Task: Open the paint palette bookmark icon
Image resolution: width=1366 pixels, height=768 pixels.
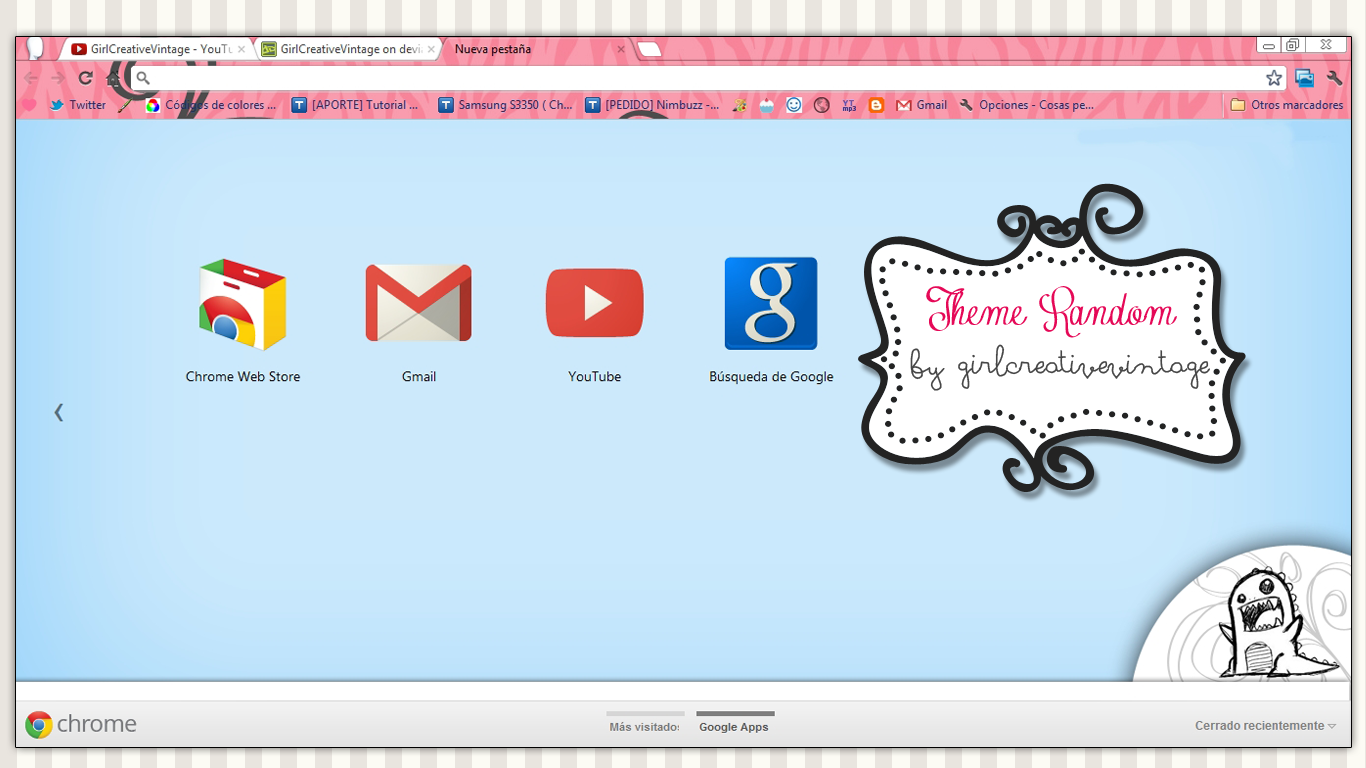Action: coord(739,105)
